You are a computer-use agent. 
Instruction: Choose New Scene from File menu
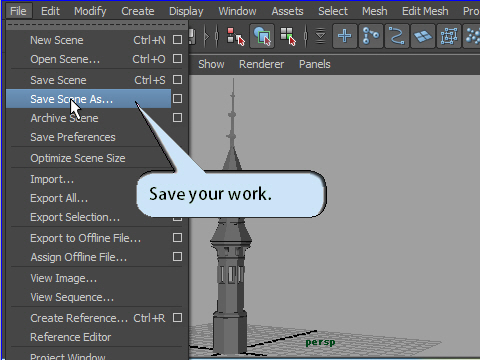(x=89, y=40)
